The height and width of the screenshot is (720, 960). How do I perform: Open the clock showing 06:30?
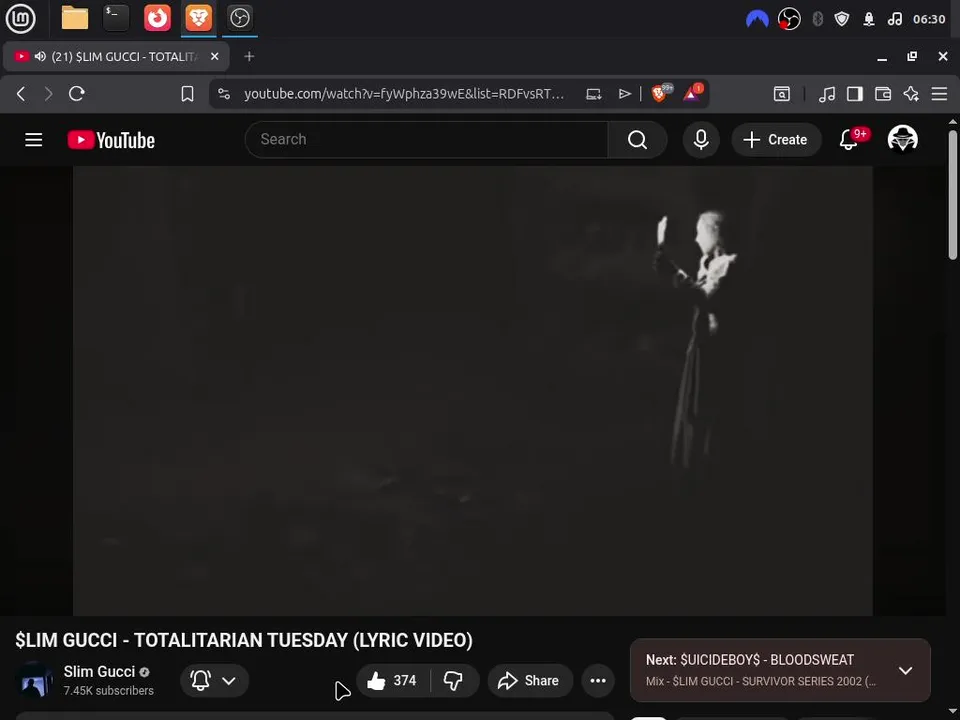(x=929, y=19)
